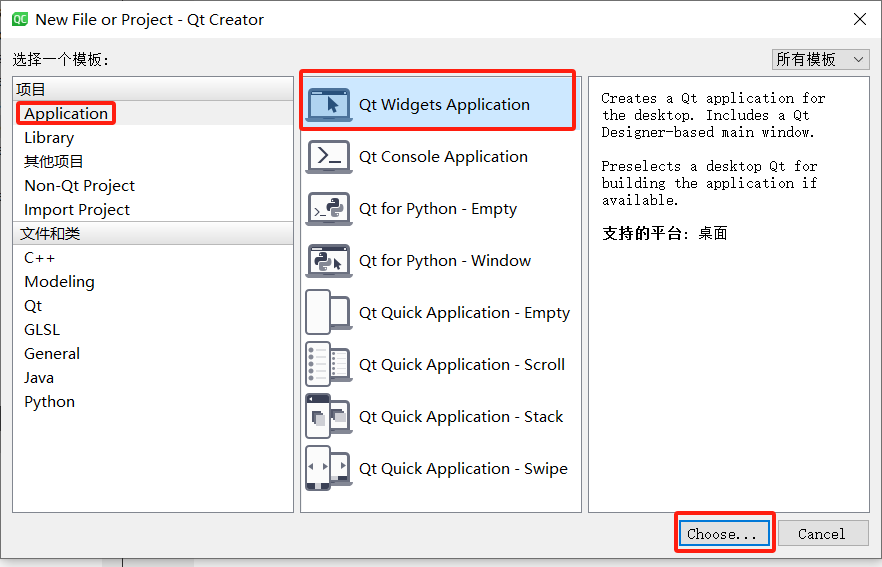882x567 pixels.
Task: Click the Qt Quick Application - Swipe icon
Action: coord(329,468)
